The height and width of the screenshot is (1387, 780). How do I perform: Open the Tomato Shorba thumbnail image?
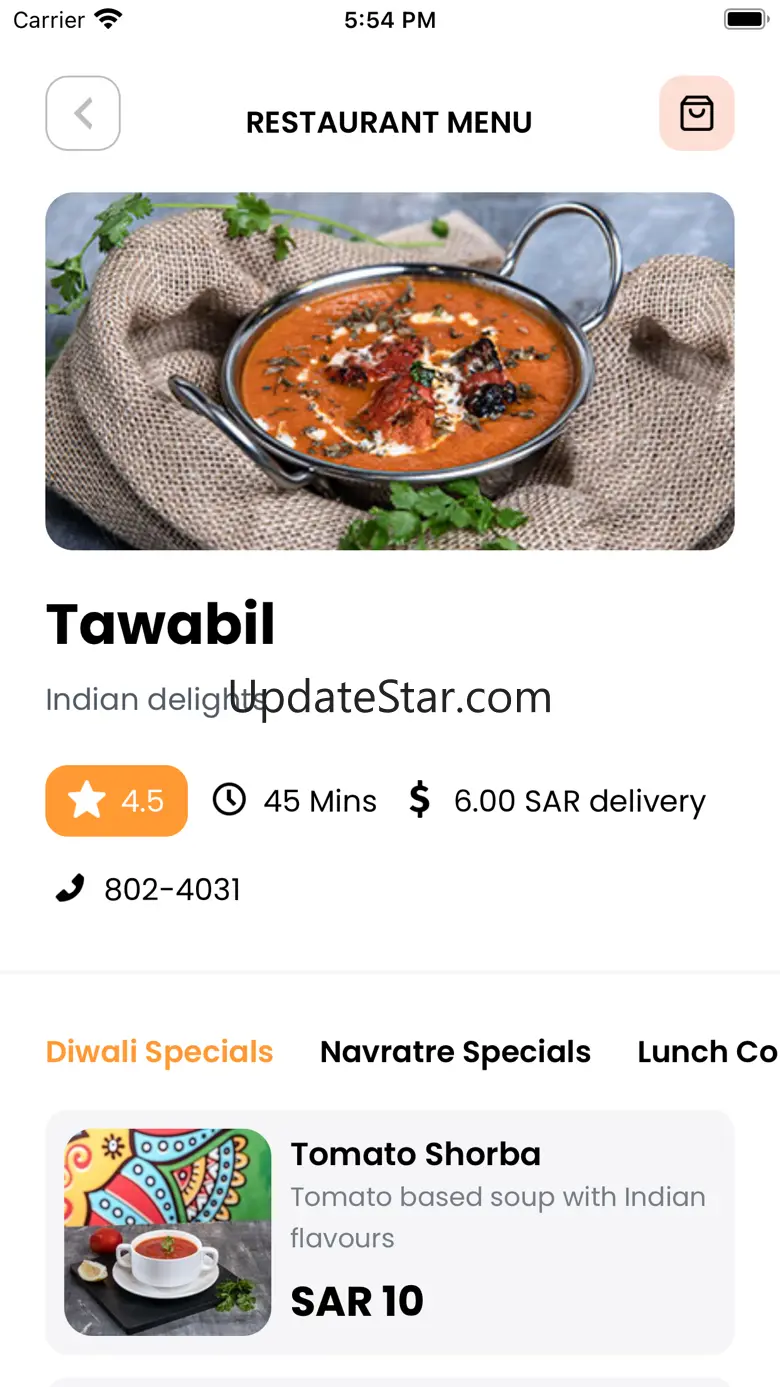click(168, 1232)
